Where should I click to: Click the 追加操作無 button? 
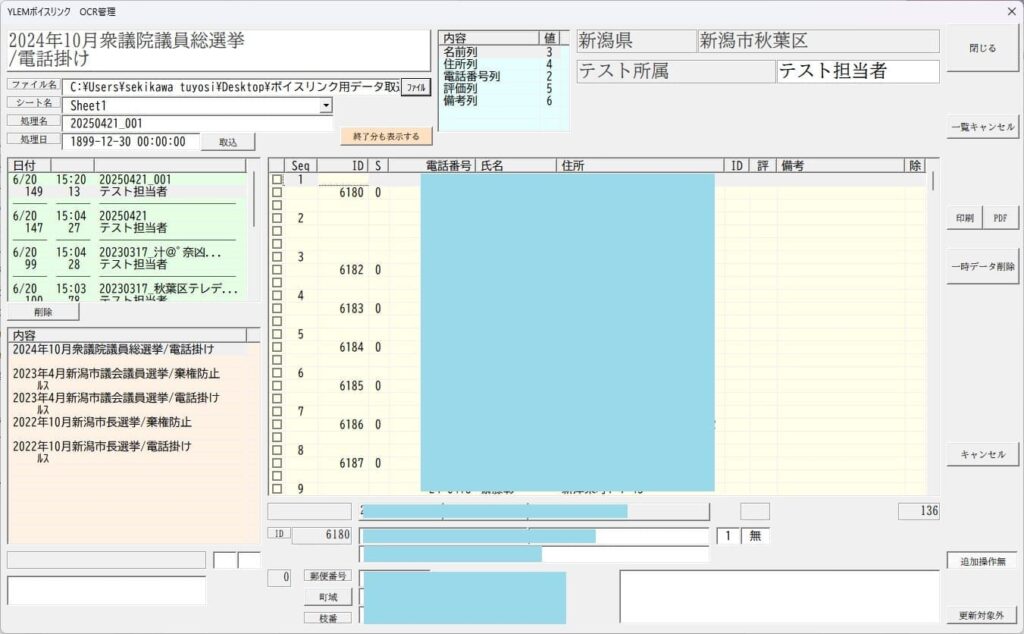click(983, 561)
